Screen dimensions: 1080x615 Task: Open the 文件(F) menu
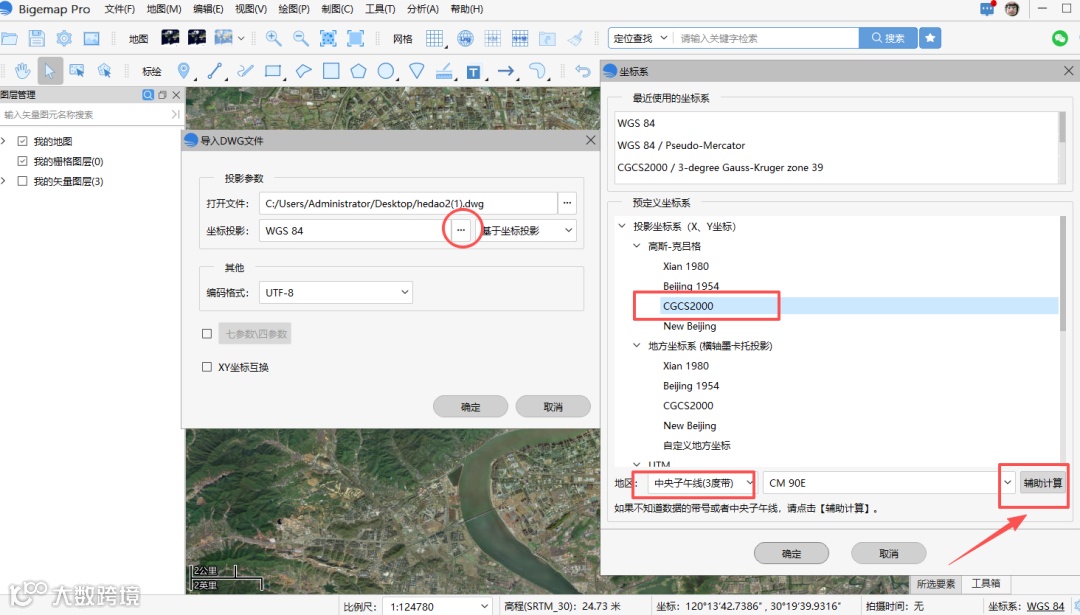coord(119,9)
